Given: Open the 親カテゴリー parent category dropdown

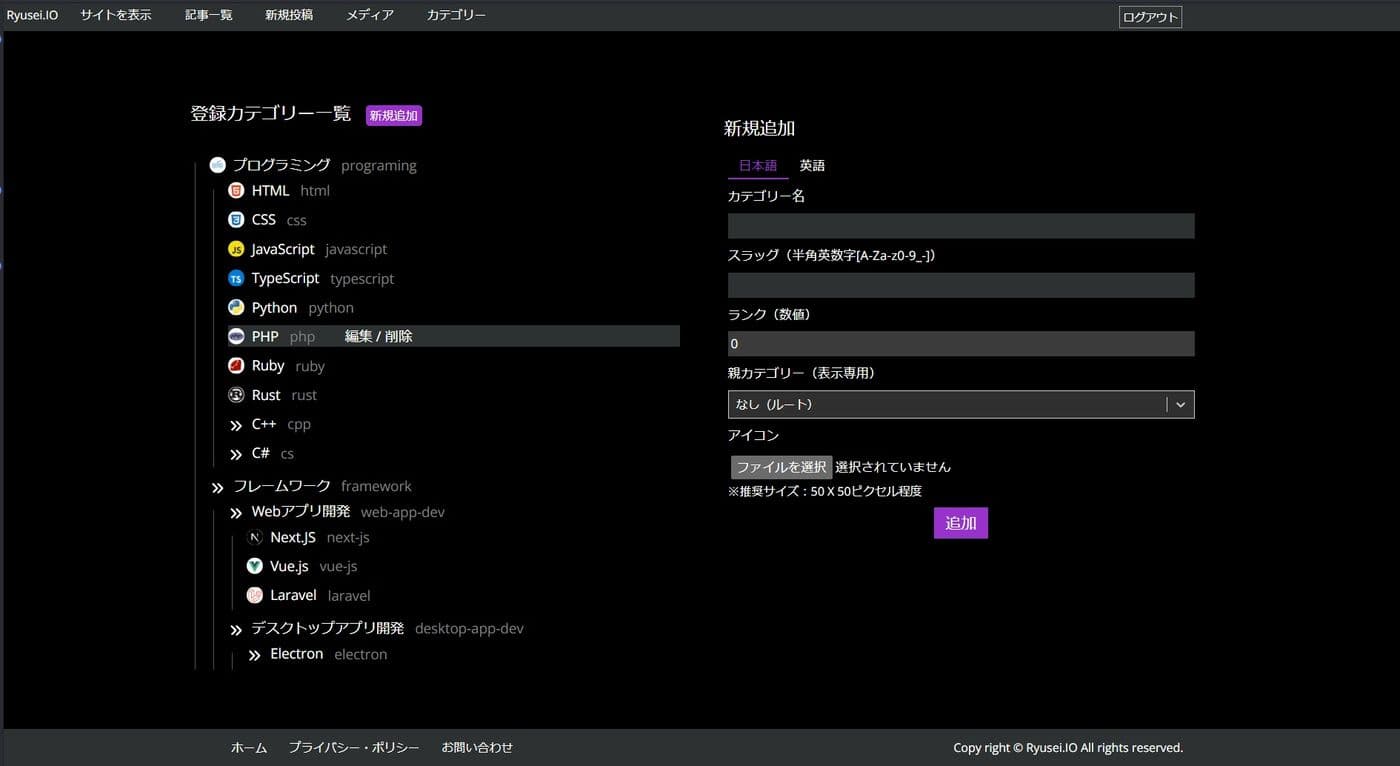Looking at the screenshot, I should (960, 404).
